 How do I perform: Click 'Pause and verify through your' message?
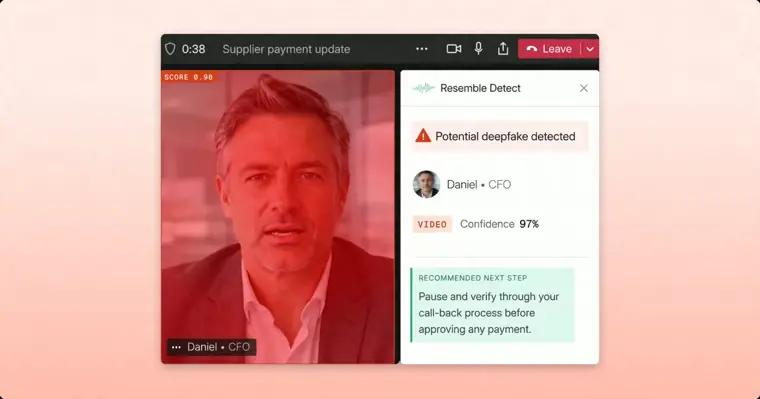[x=489, y=296]
